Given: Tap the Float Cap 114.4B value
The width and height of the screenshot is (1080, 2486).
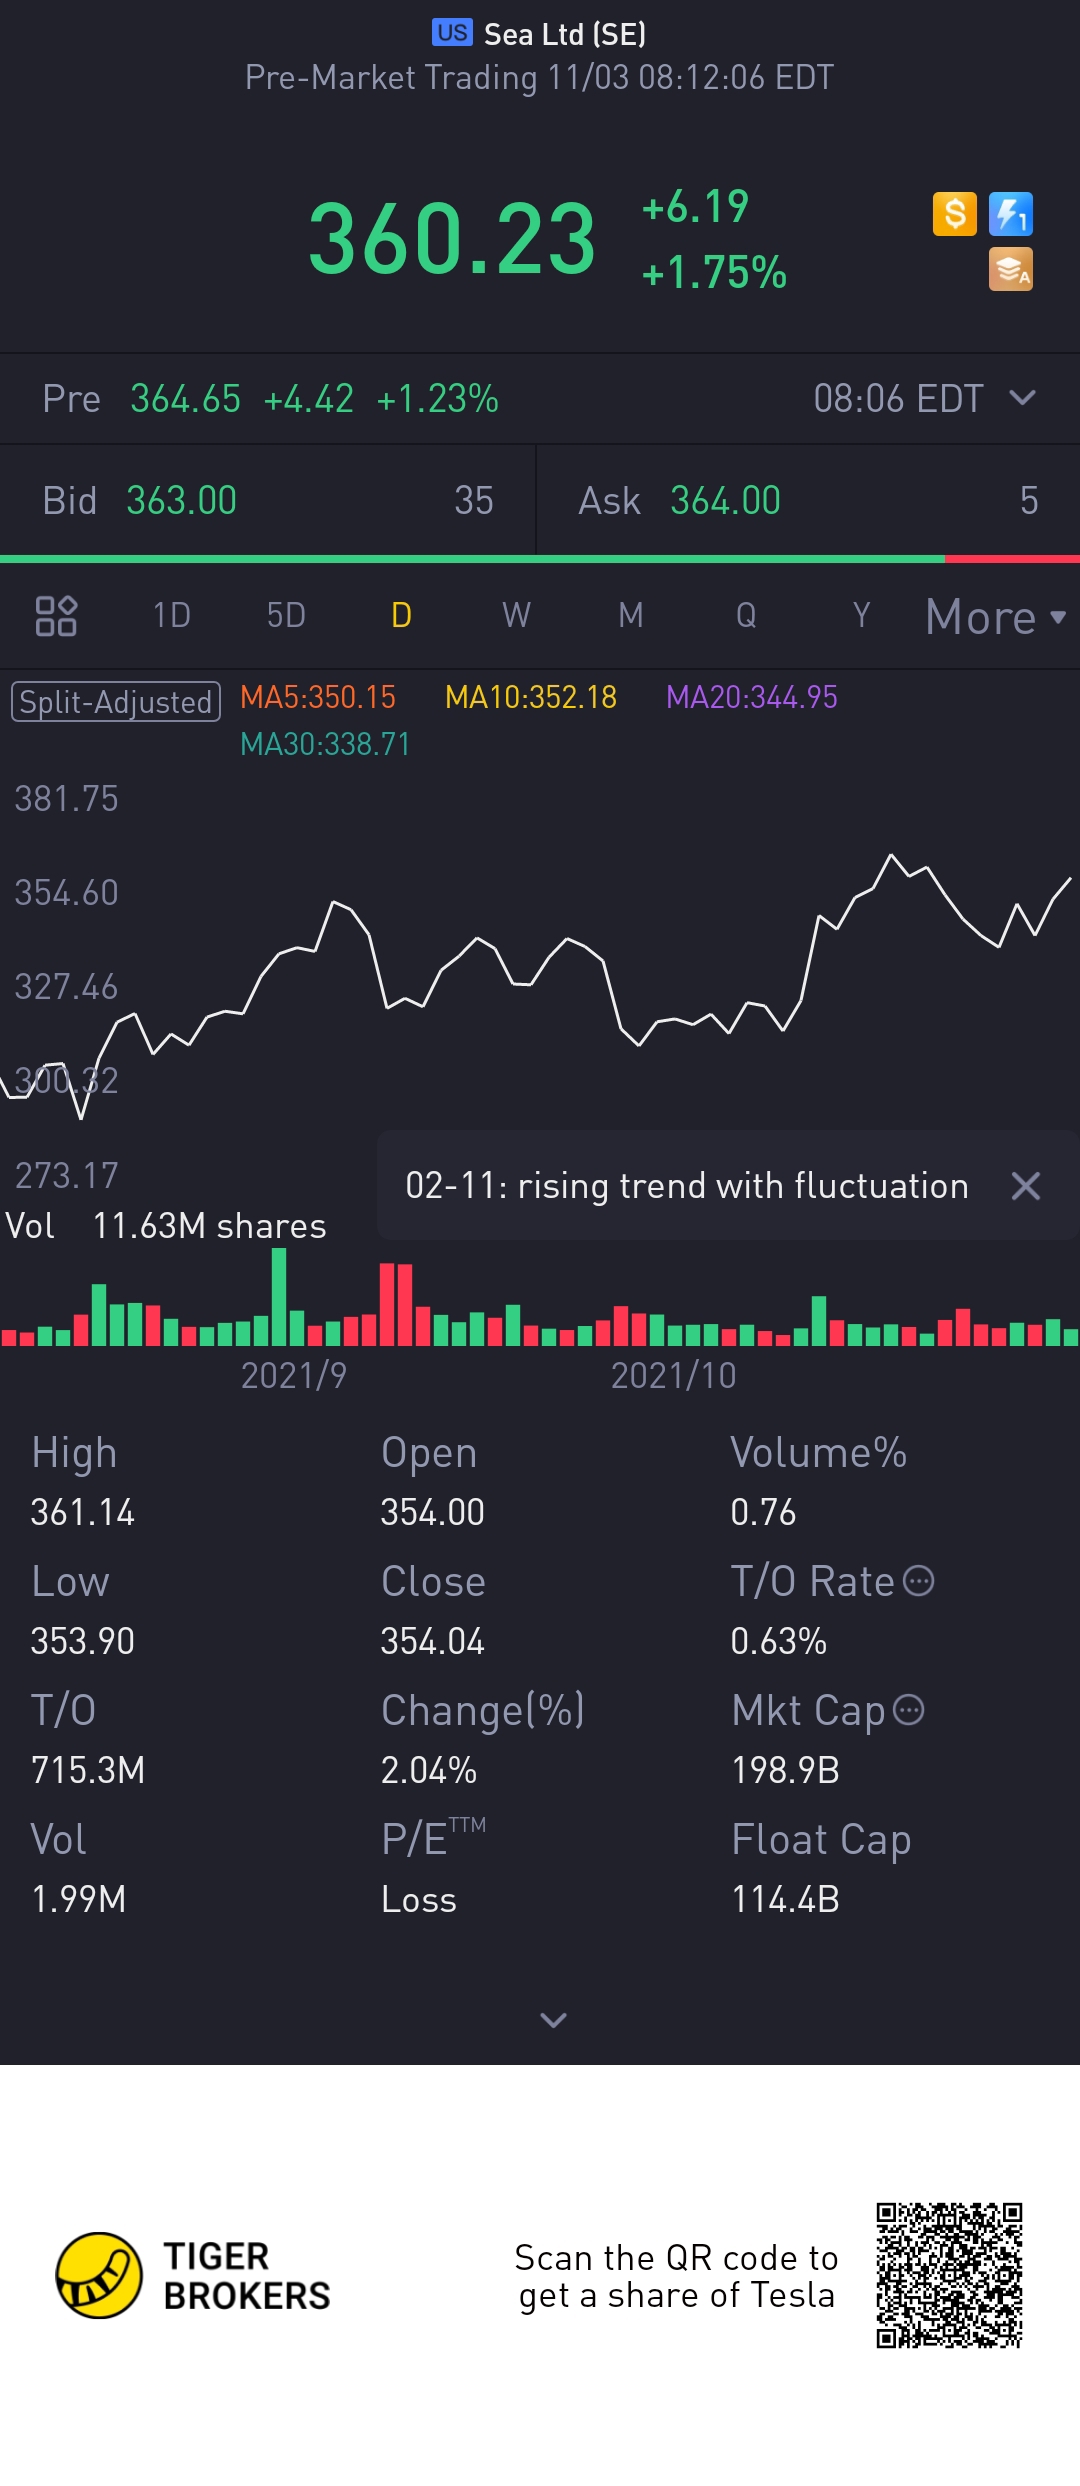Looking at the screenshot, I should pyautogui.click(x=785, y=1899).
